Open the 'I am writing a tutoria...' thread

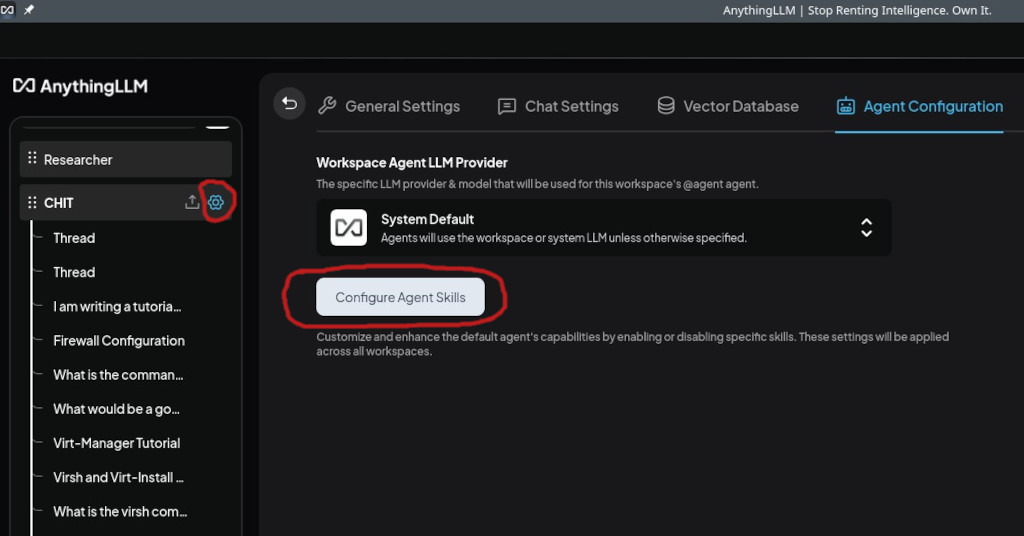pos(117,307)
